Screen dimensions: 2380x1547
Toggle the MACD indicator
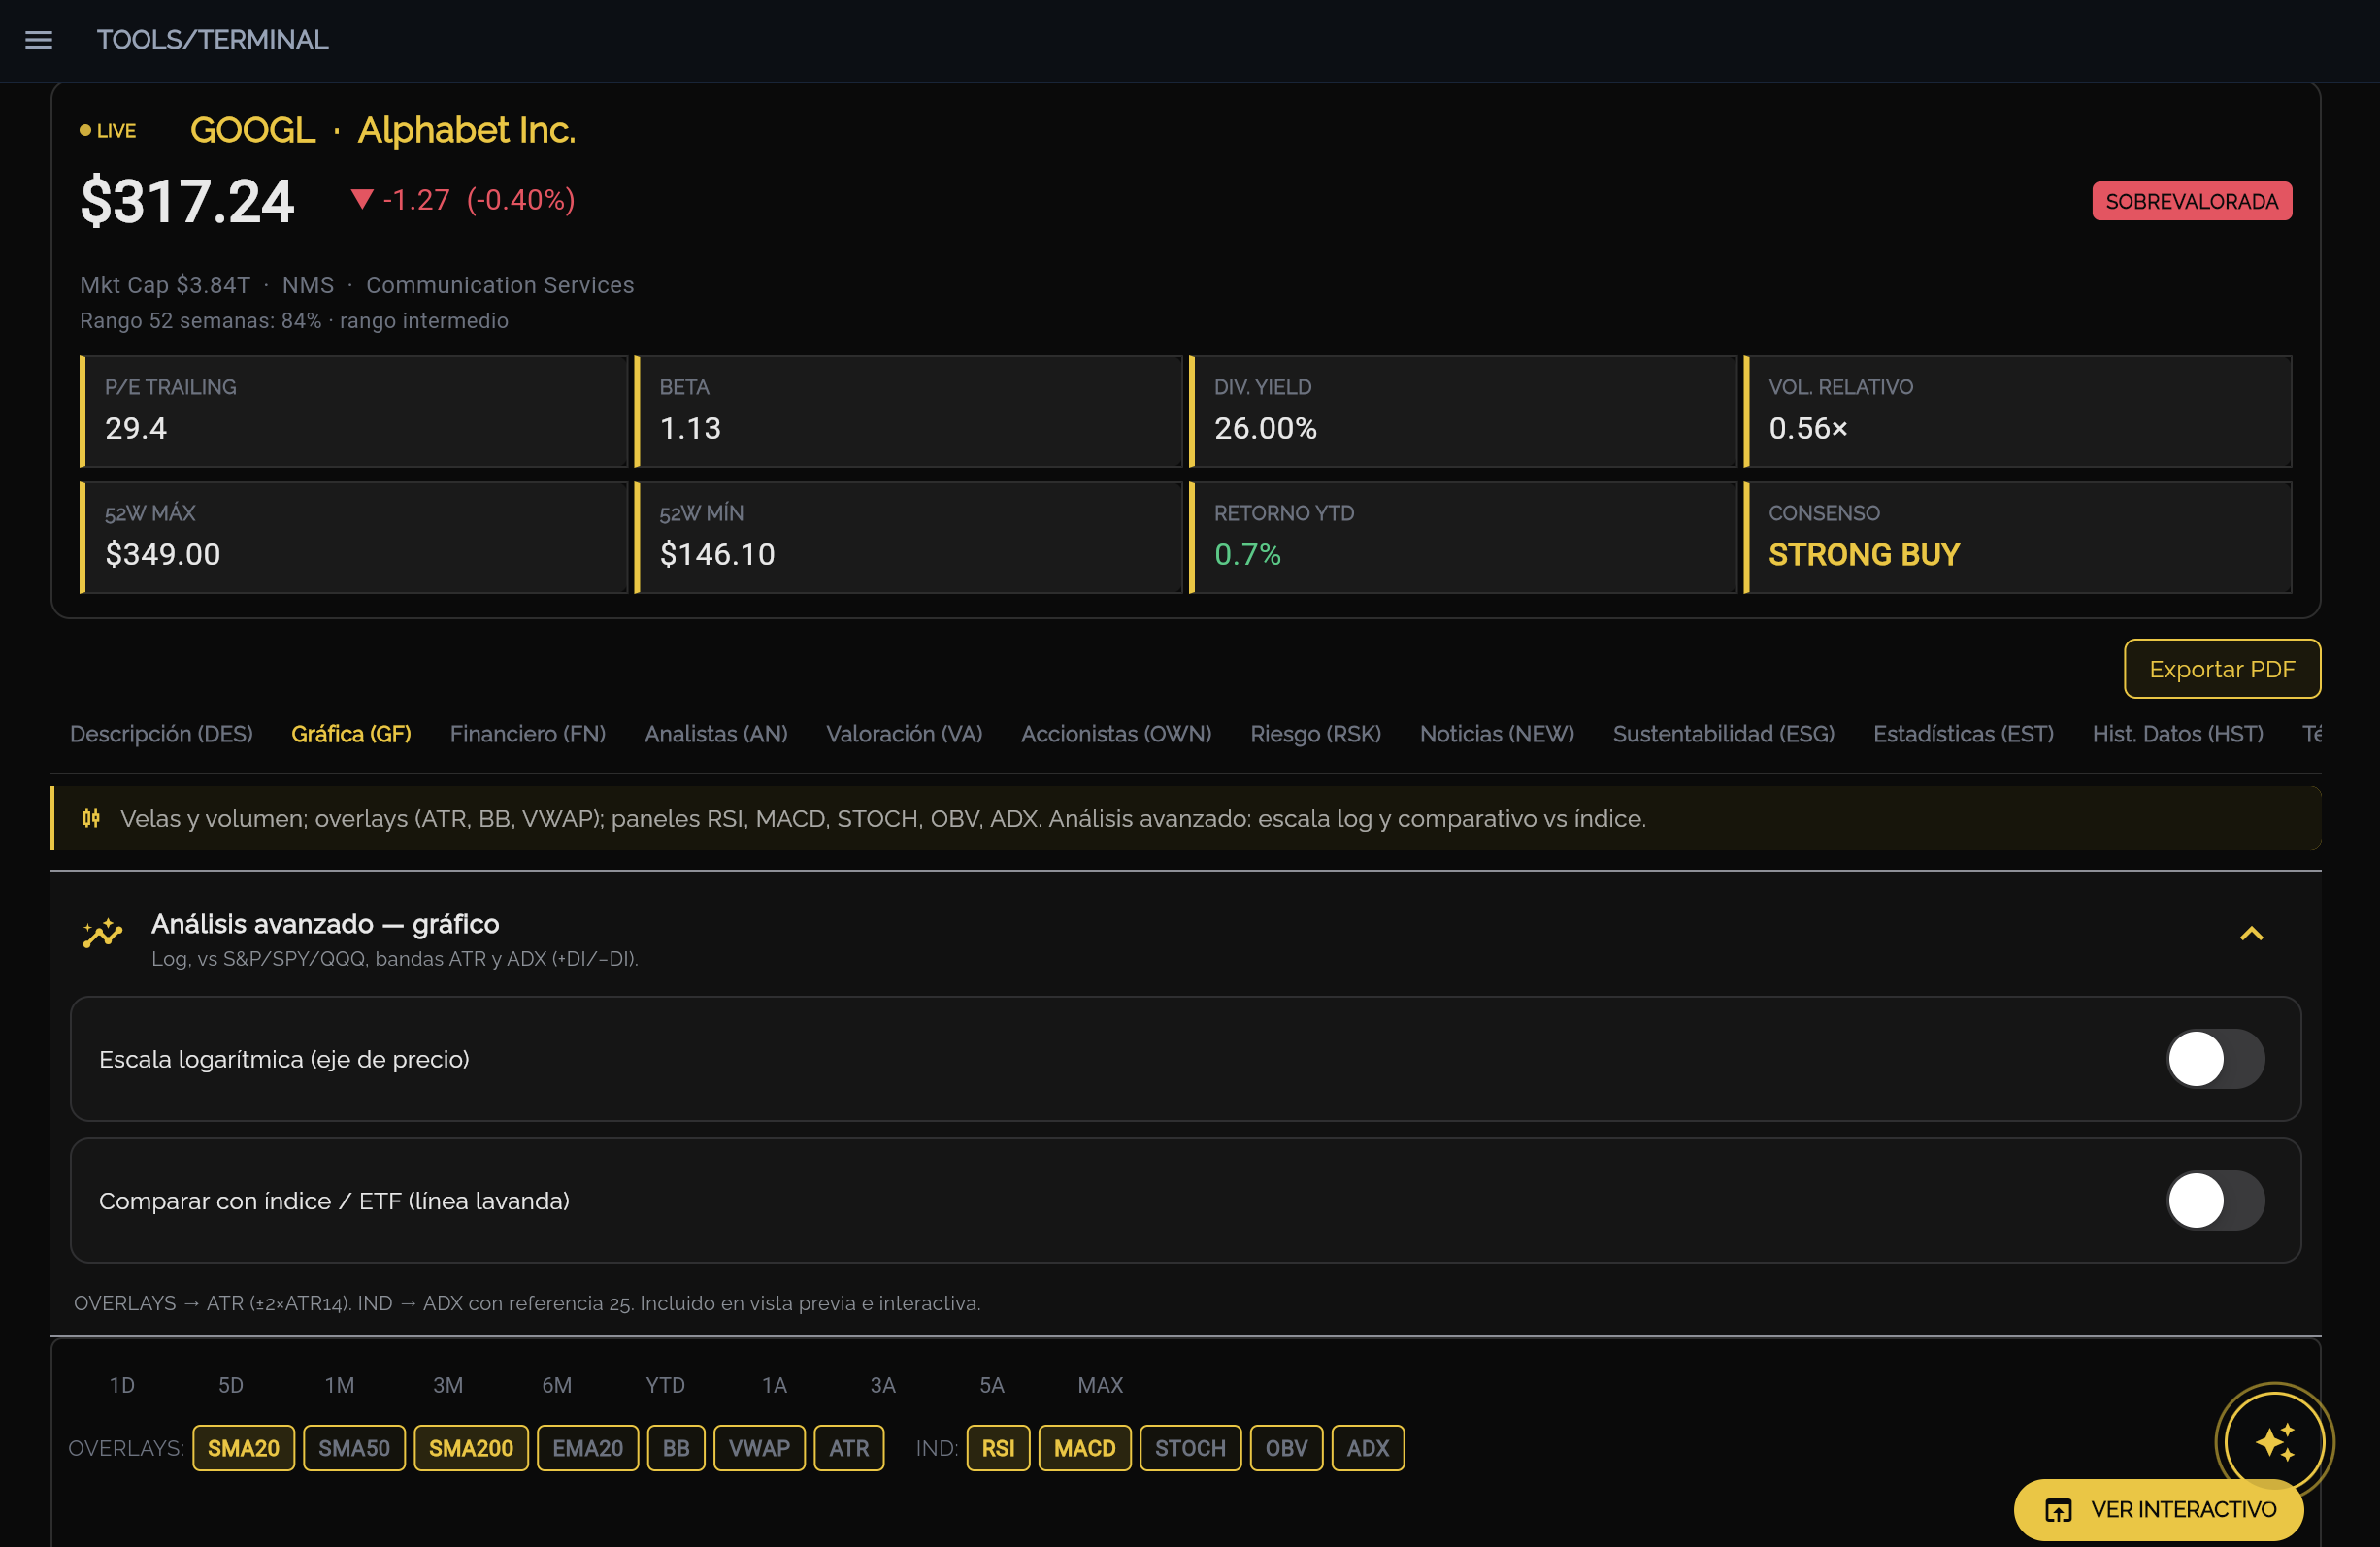click(x=1085, y=1448)
